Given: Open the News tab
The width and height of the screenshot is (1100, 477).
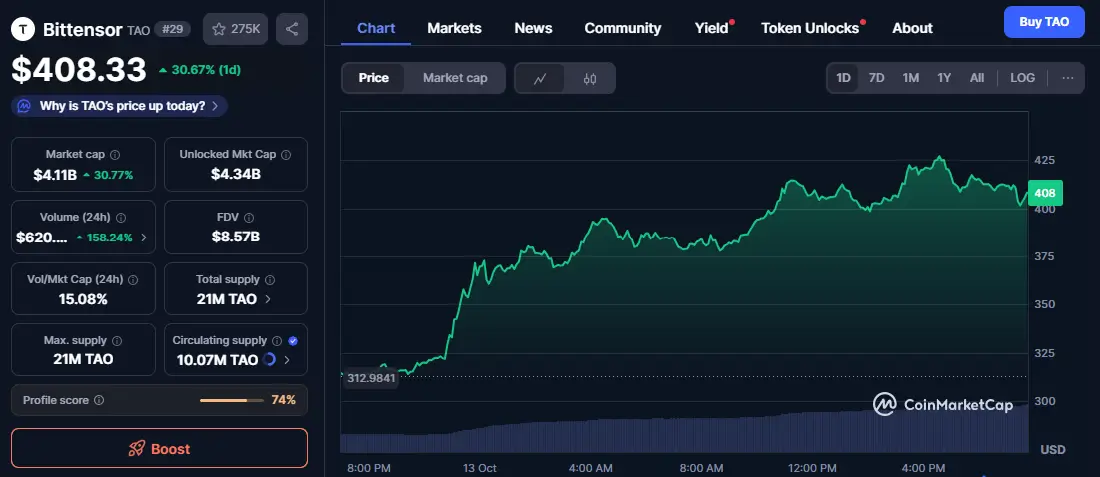Looking at the screenshot, I should pyautogui.click(x=533, y=28).
